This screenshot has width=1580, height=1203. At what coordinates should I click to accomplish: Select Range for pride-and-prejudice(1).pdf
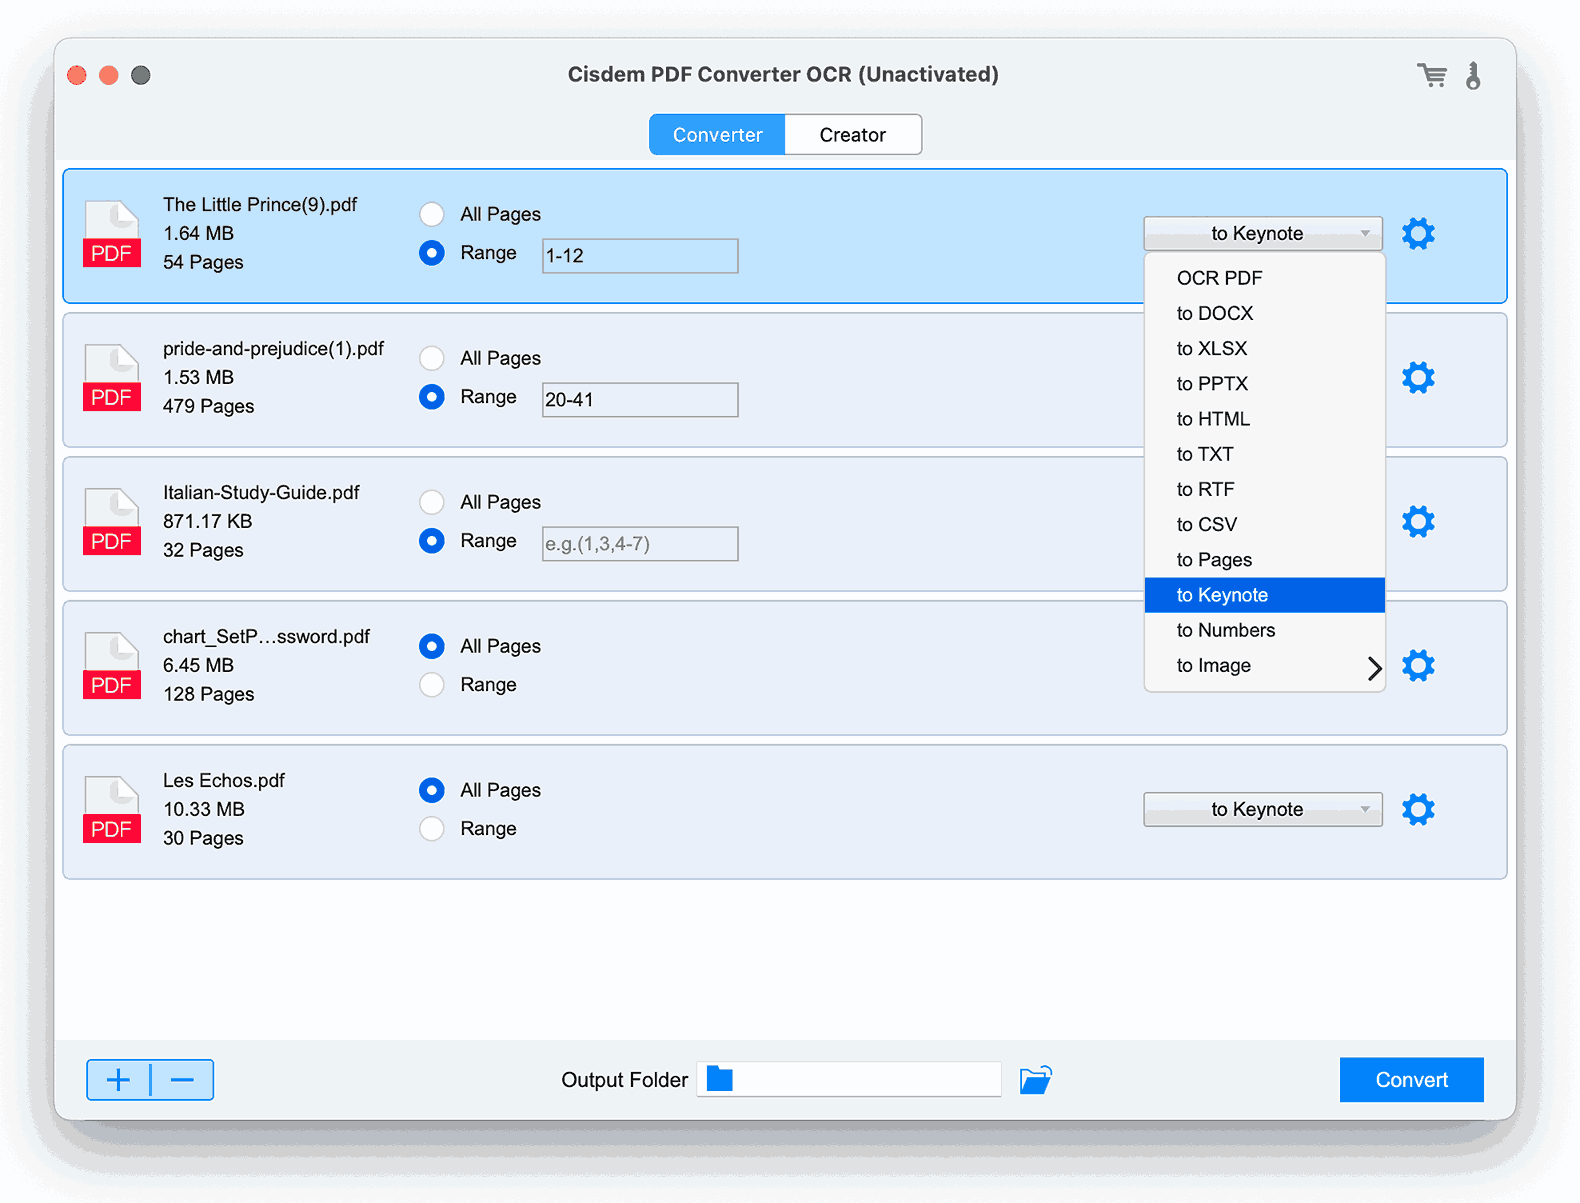(x=432, y=397)
